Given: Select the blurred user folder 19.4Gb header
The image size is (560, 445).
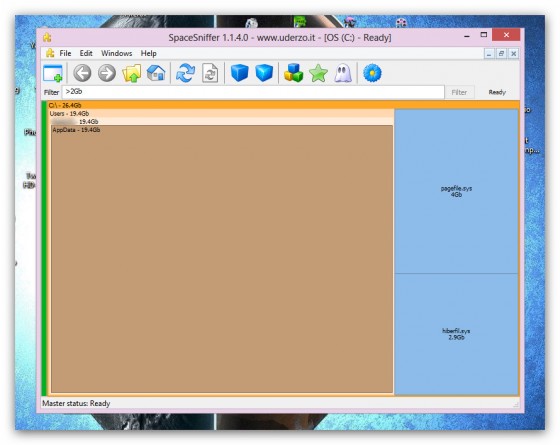Looking at the screenshot, I should 222,121.
